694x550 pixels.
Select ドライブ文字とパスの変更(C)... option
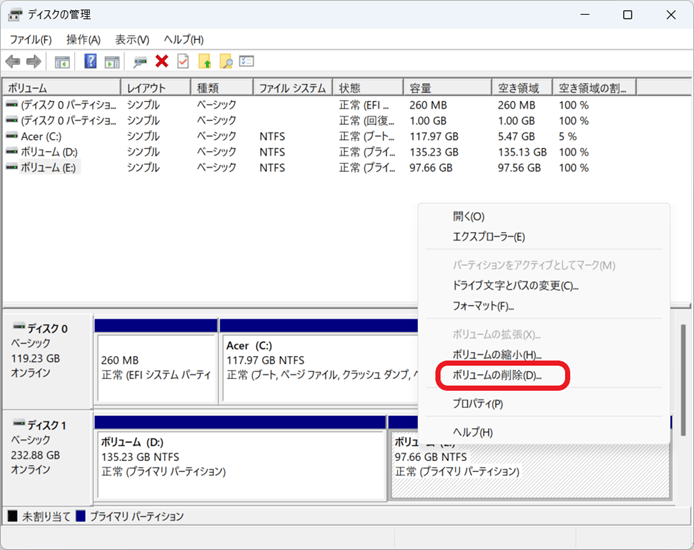tap(515, 286)
